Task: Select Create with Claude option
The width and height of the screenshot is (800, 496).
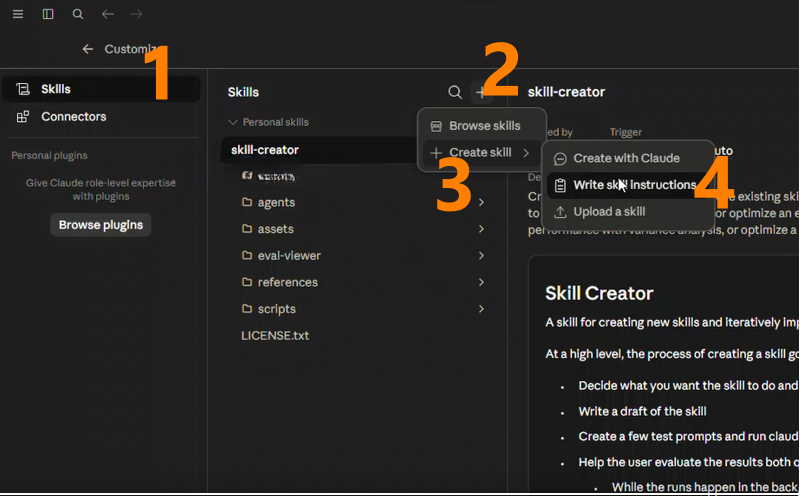Action: [x=629, y=158]
